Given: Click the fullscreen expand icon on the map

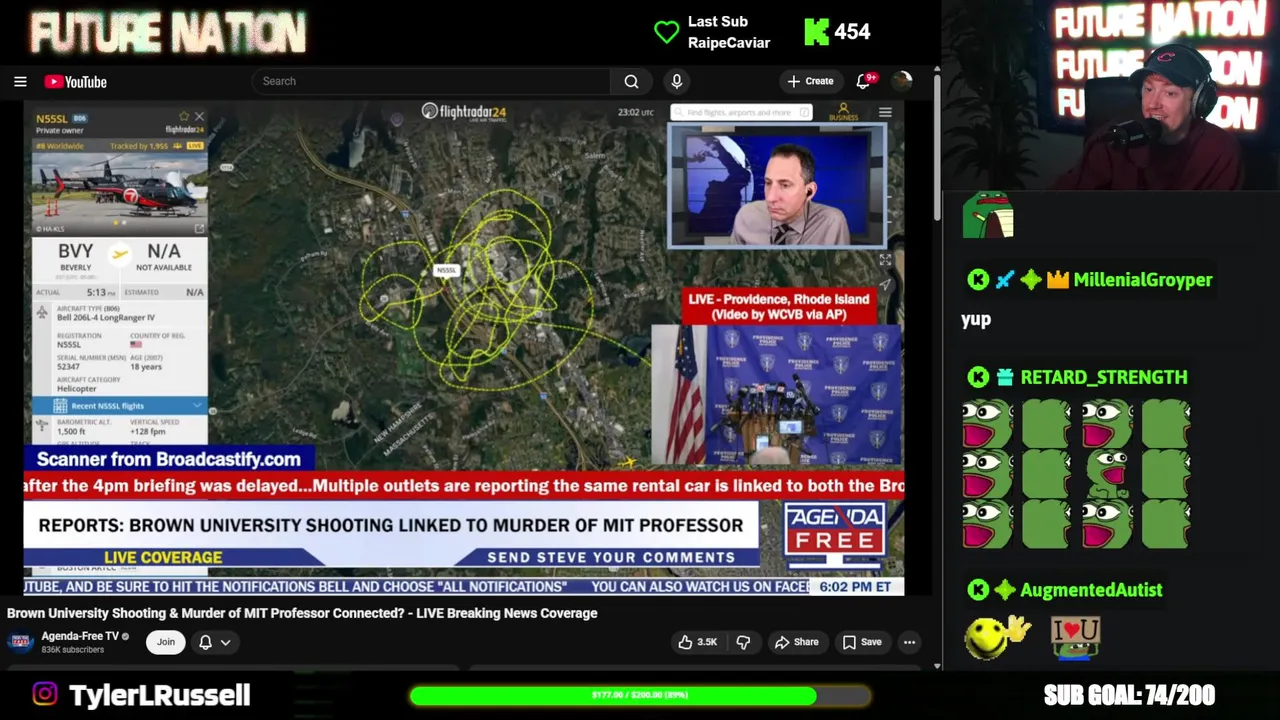Looking at the screenshot, I should tap(885, 260).
